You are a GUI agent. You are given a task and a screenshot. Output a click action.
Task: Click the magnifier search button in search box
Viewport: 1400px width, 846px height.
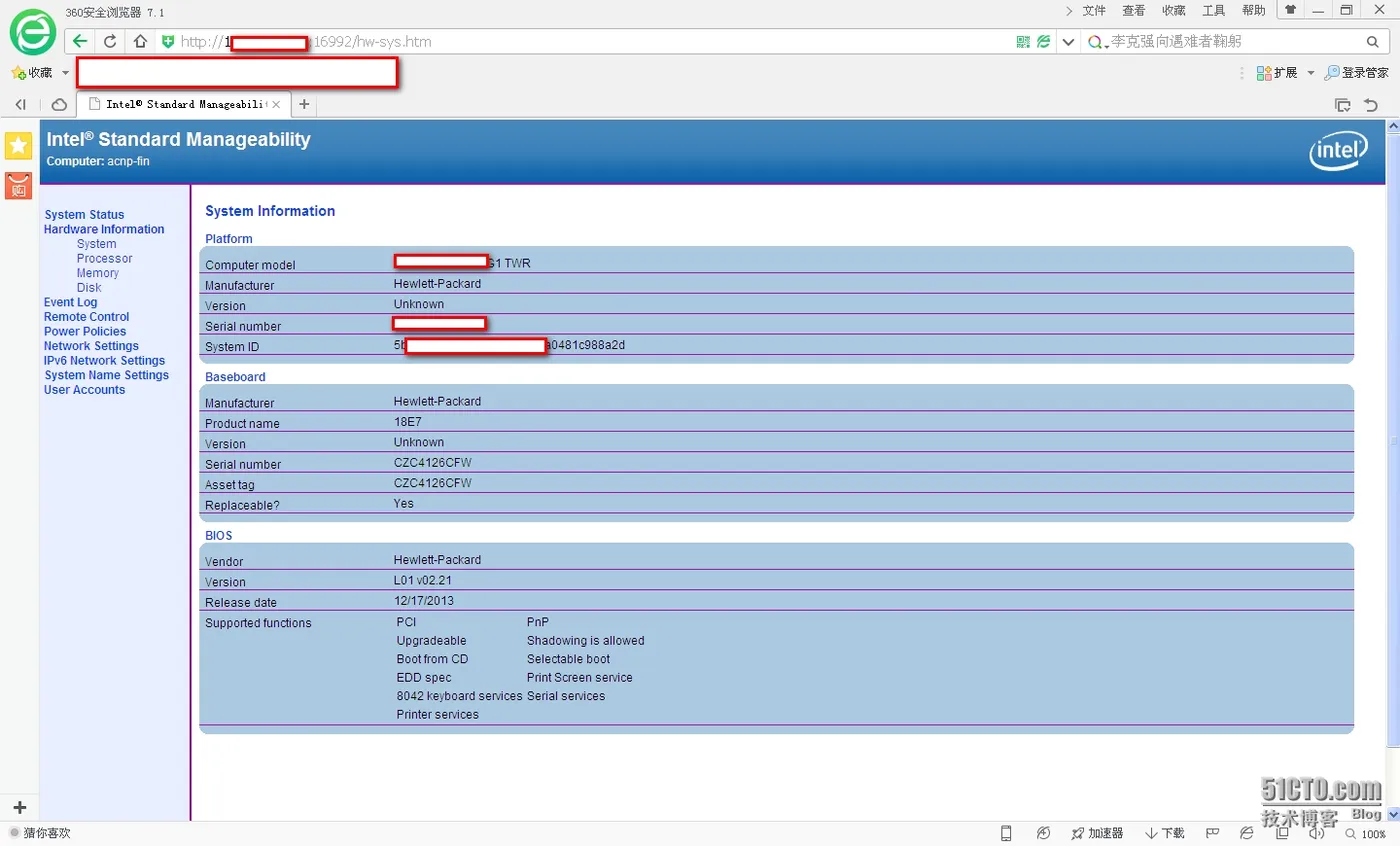tap(1372, 42)
